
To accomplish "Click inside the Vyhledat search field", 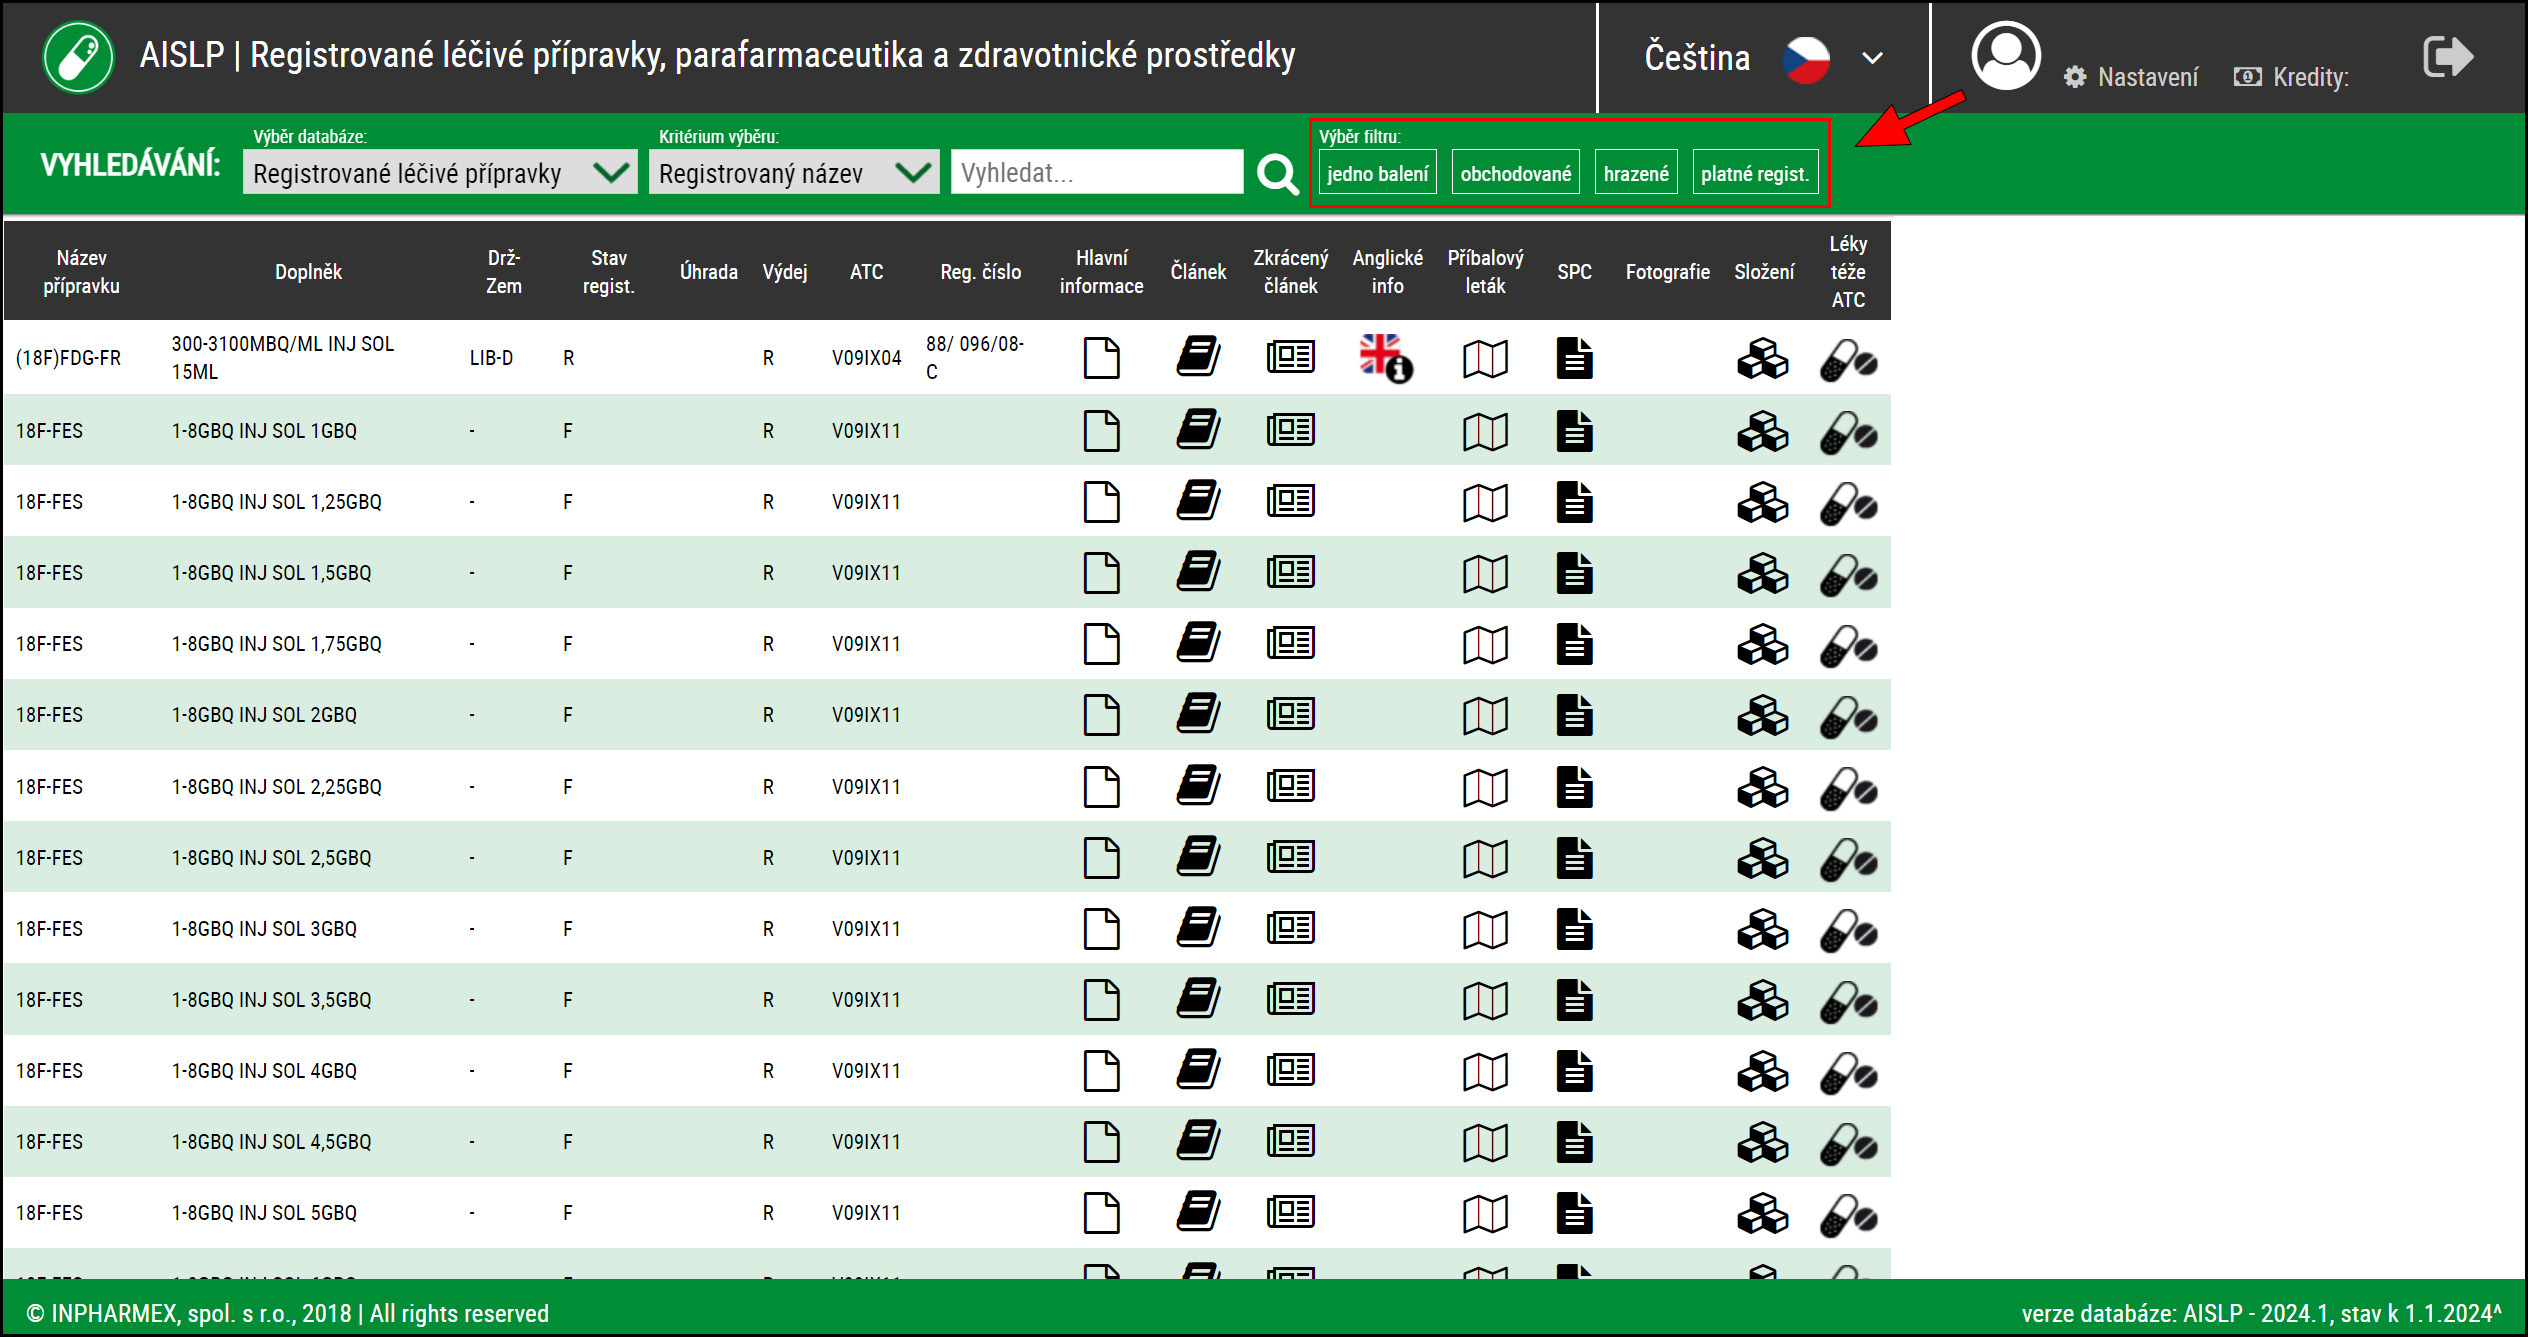I will pyautogui.click(x=1097, y=173).
